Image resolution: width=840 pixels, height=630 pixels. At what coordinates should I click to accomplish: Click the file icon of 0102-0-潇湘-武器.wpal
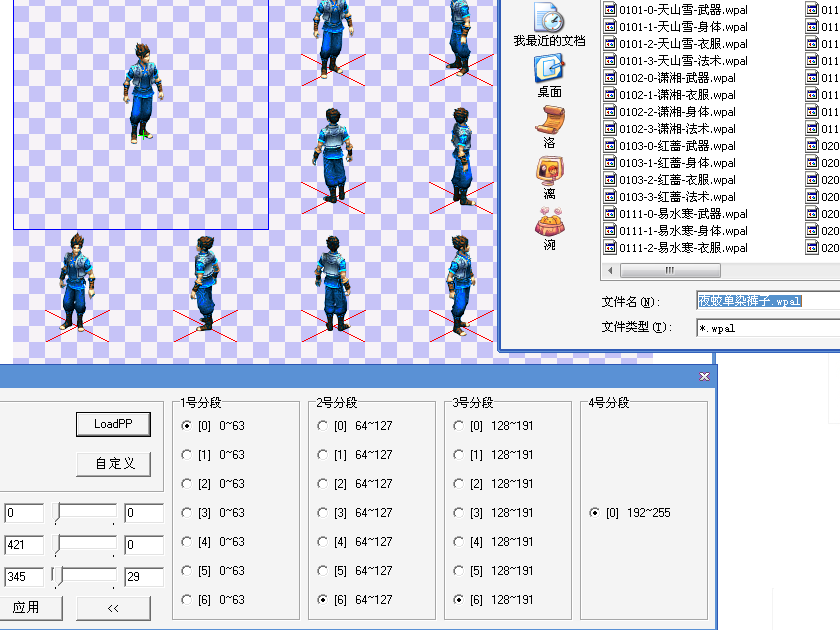tap(610, 78)
